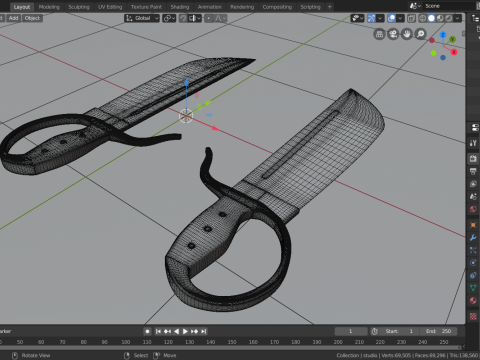The height and width of the screenshot is (360, 480).
Task: Open the gizmo options dropdown arrow
Action: pos(380,18)
